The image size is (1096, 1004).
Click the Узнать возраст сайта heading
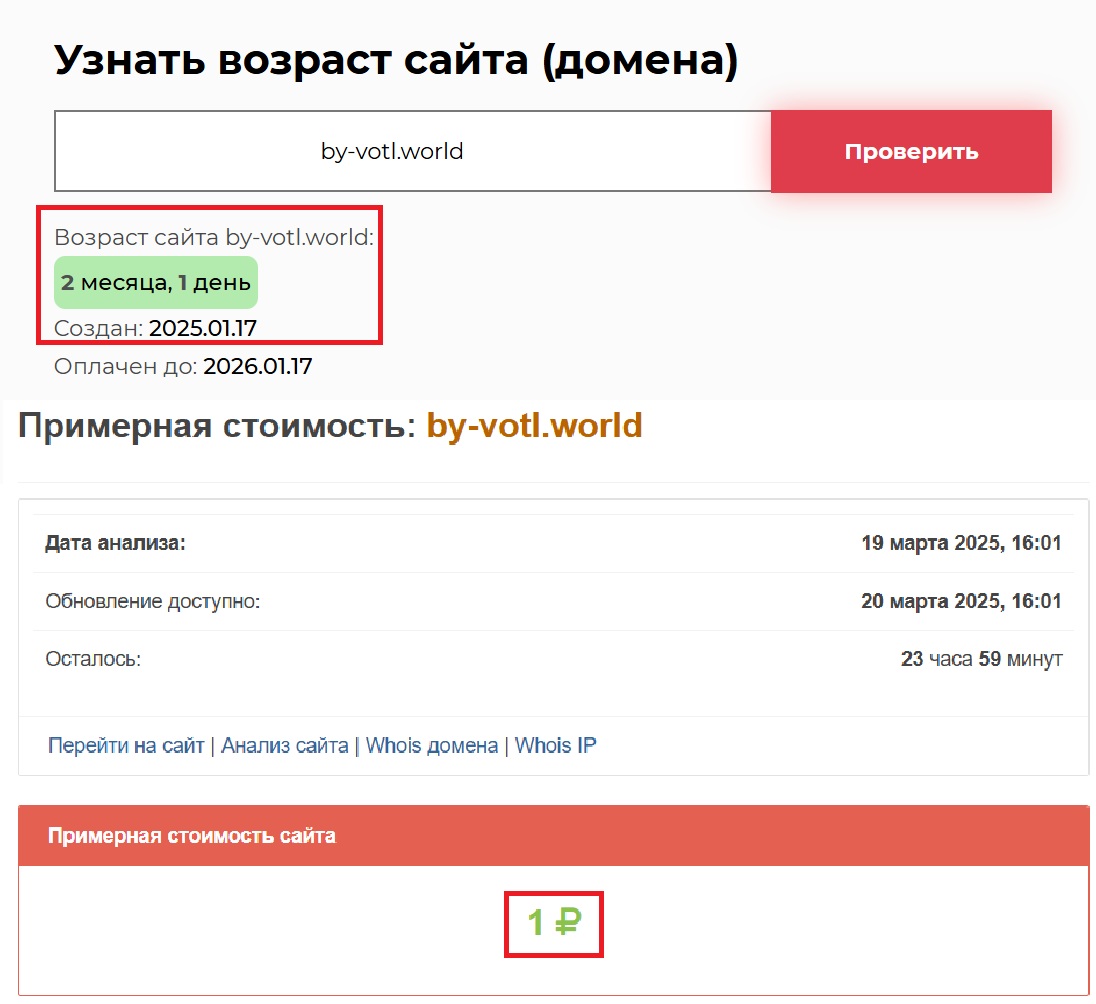[396, 60]
